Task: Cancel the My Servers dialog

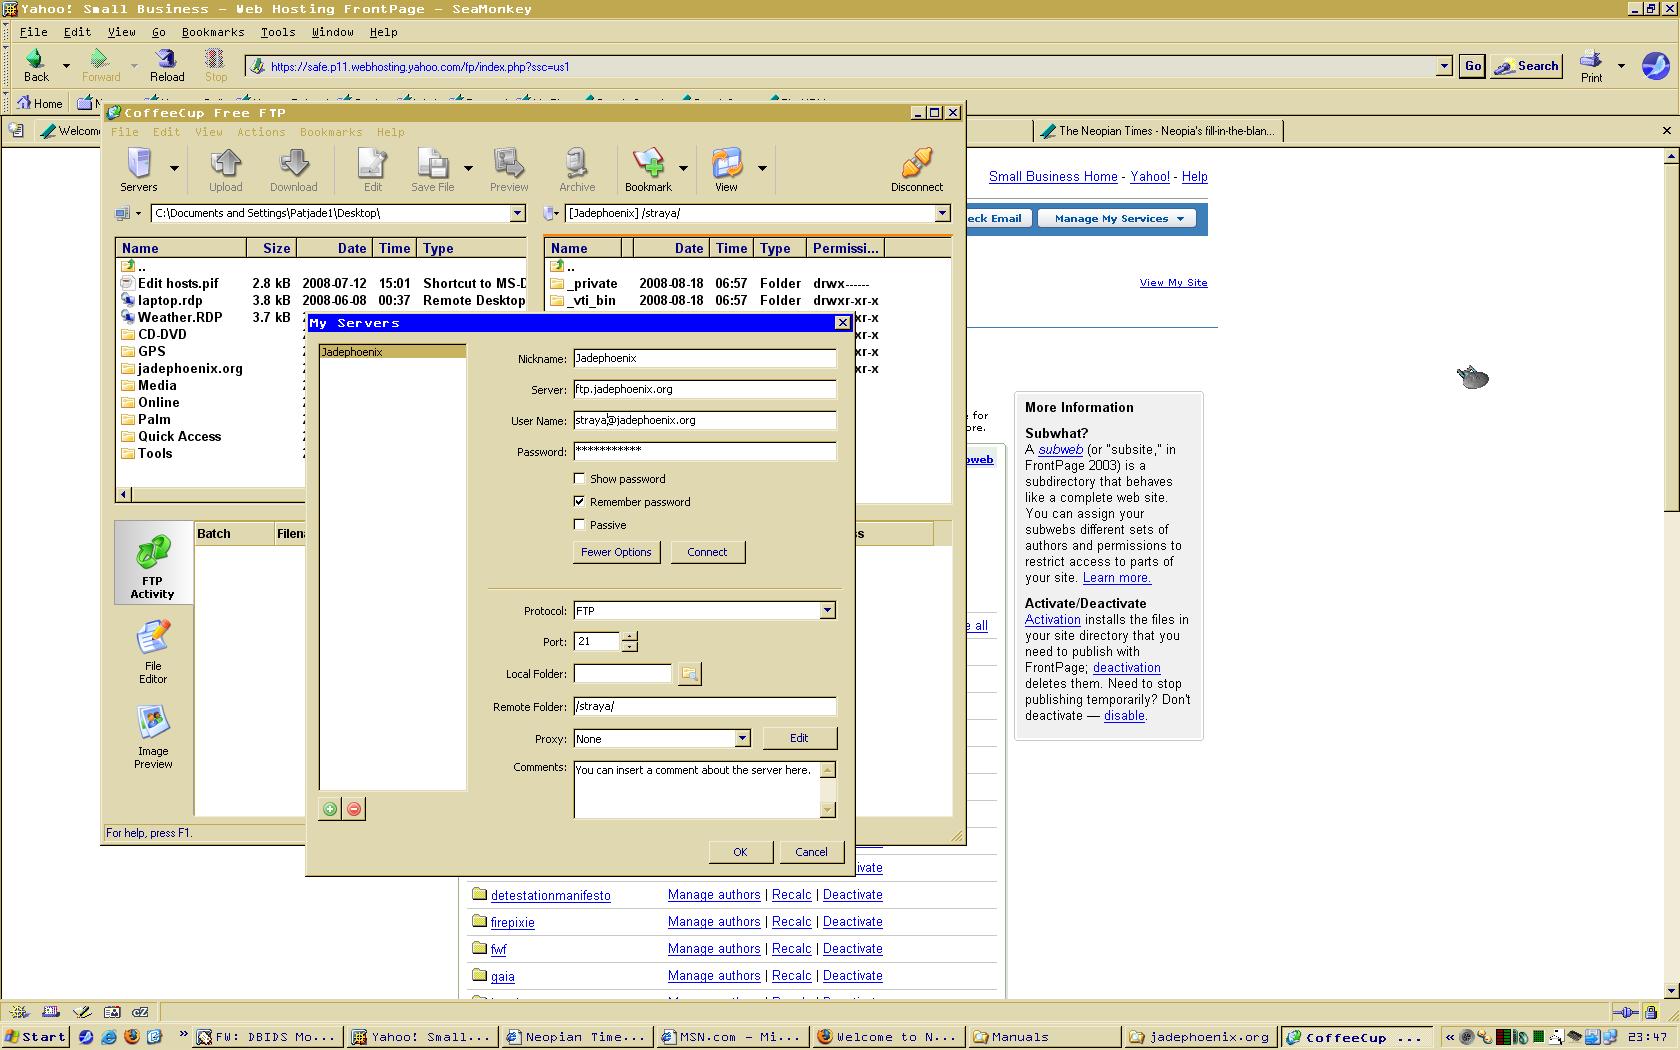Action: [x=811, y=852]
